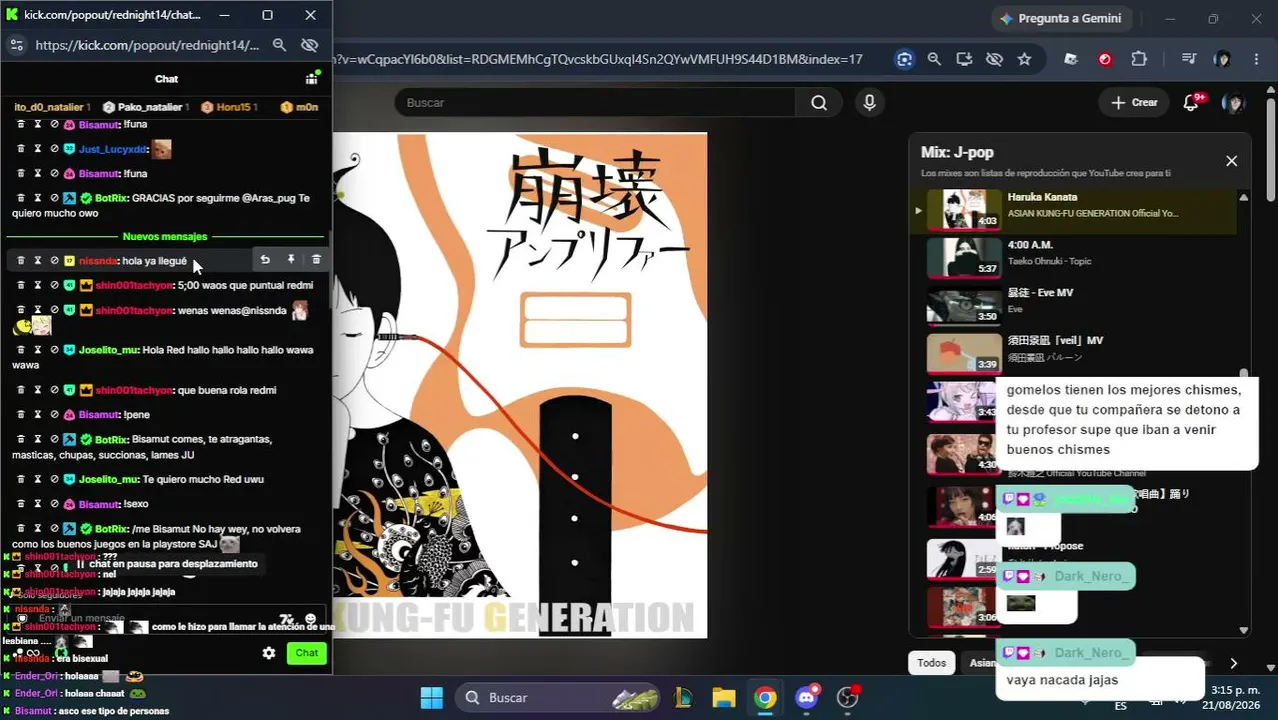Click YouTube search magnifier button
This screenshot has height=720, width=1278.
(x=819, y=102)
